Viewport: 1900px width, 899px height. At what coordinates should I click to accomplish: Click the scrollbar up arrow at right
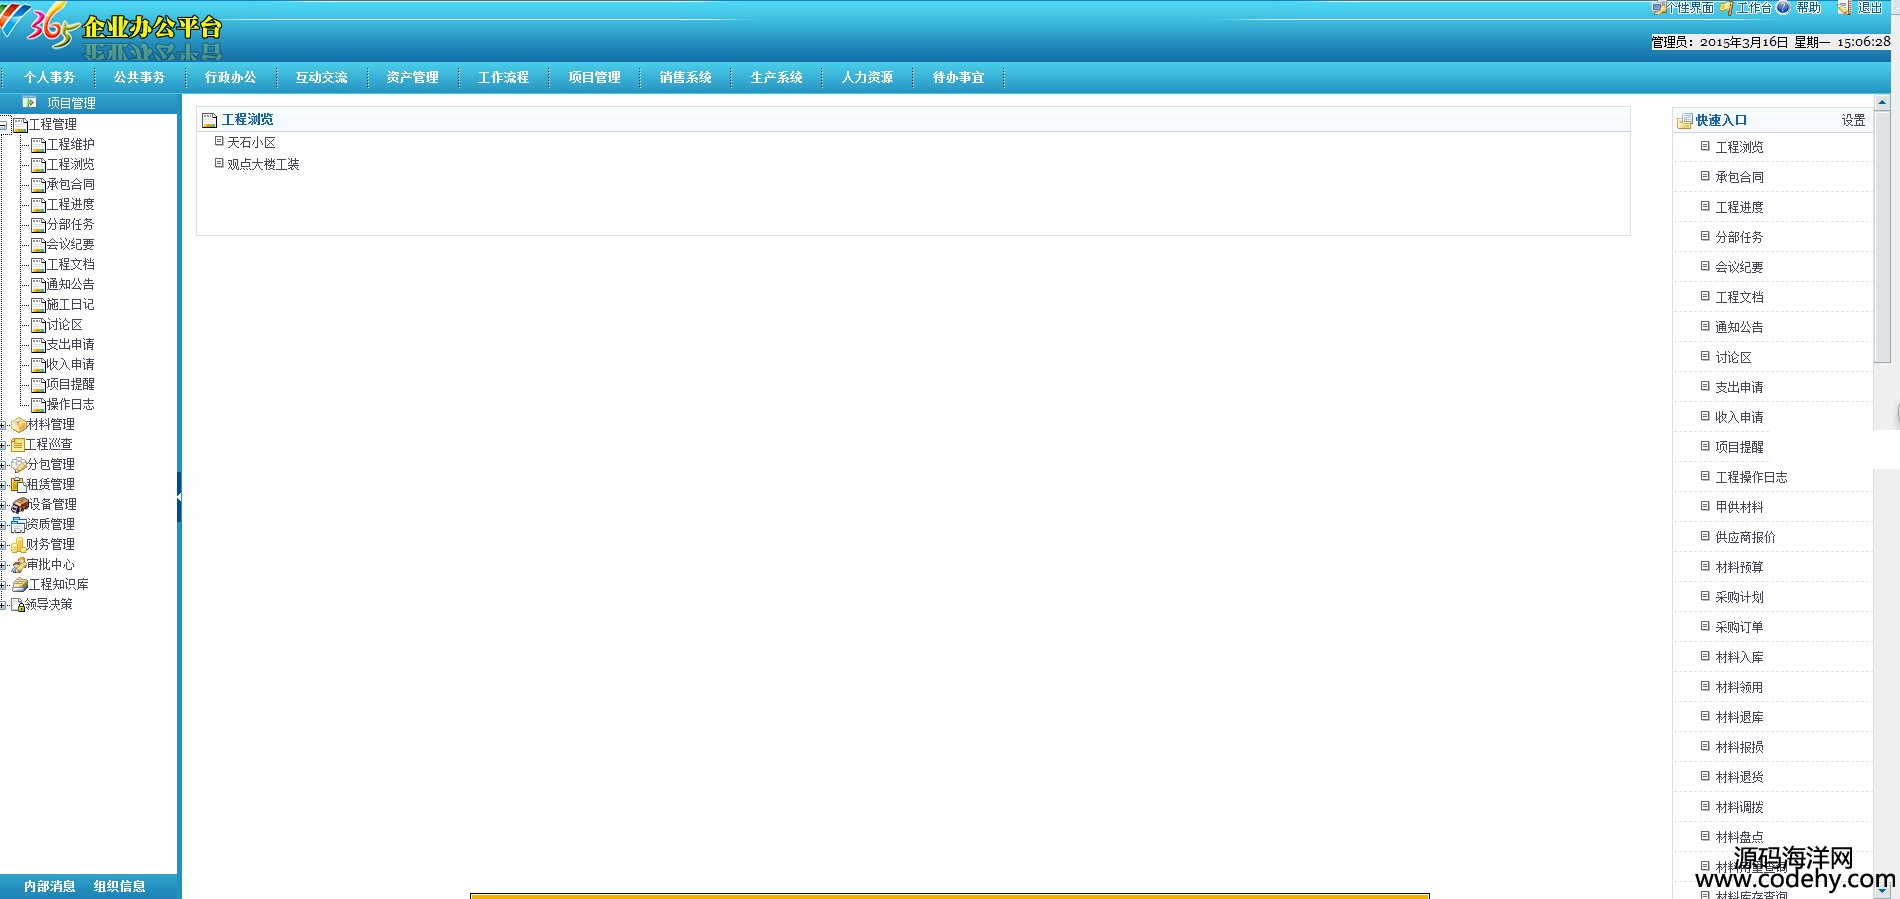(x=1882, y=102)
